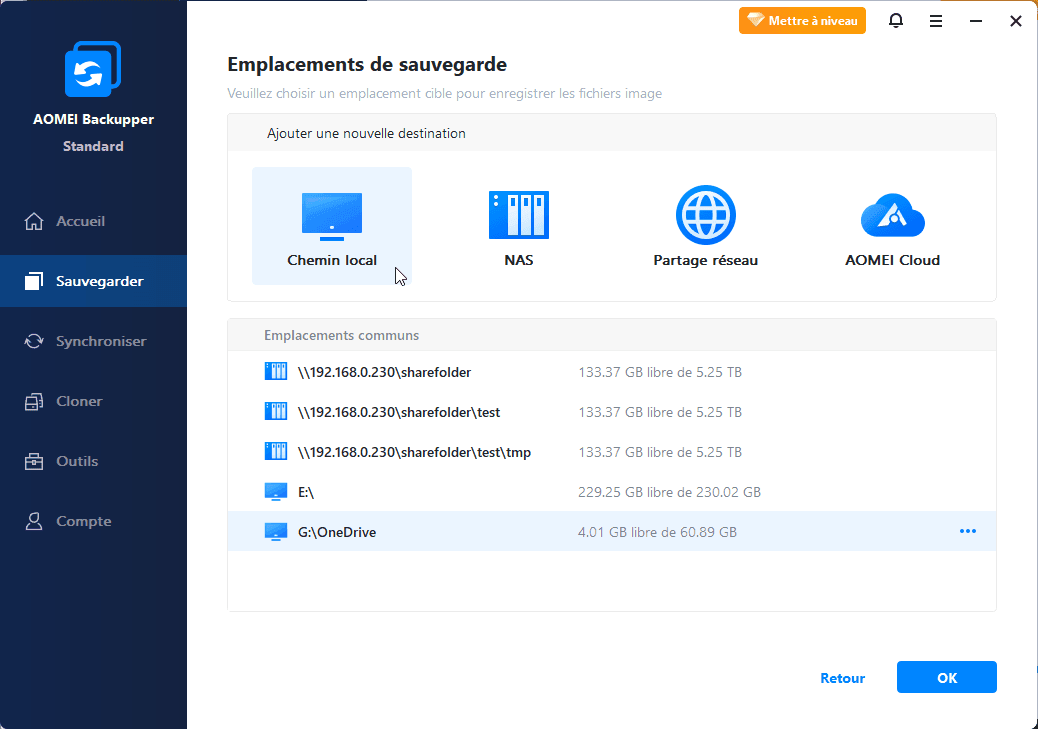Select the \\192.168.0.230\sharefolder\test\tmp location row
The height and width of the screenshot is (729, 1038).
[x=612, y=452]
